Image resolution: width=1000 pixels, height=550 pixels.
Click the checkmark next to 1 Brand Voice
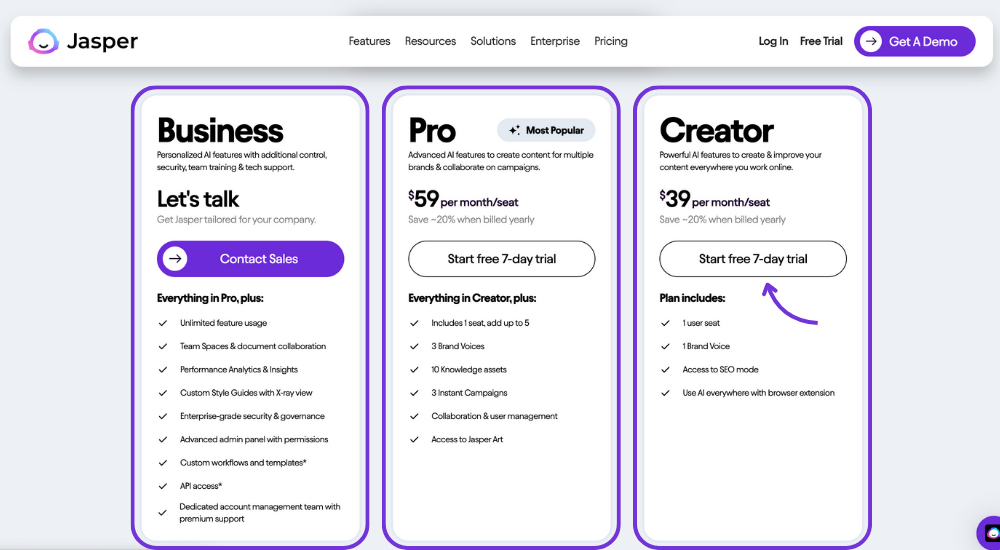pyautogui.click(x=666, y=346)
